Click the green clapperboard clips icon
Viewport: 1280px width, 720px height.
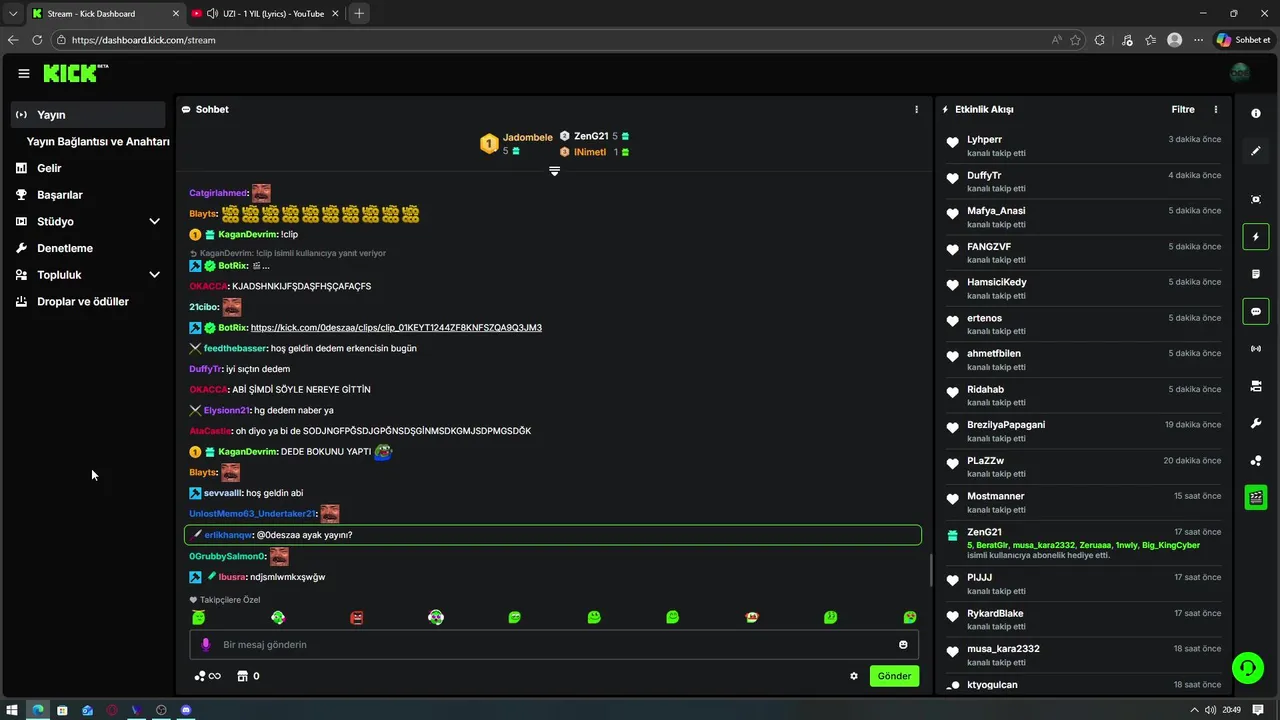coord(1256,497)
